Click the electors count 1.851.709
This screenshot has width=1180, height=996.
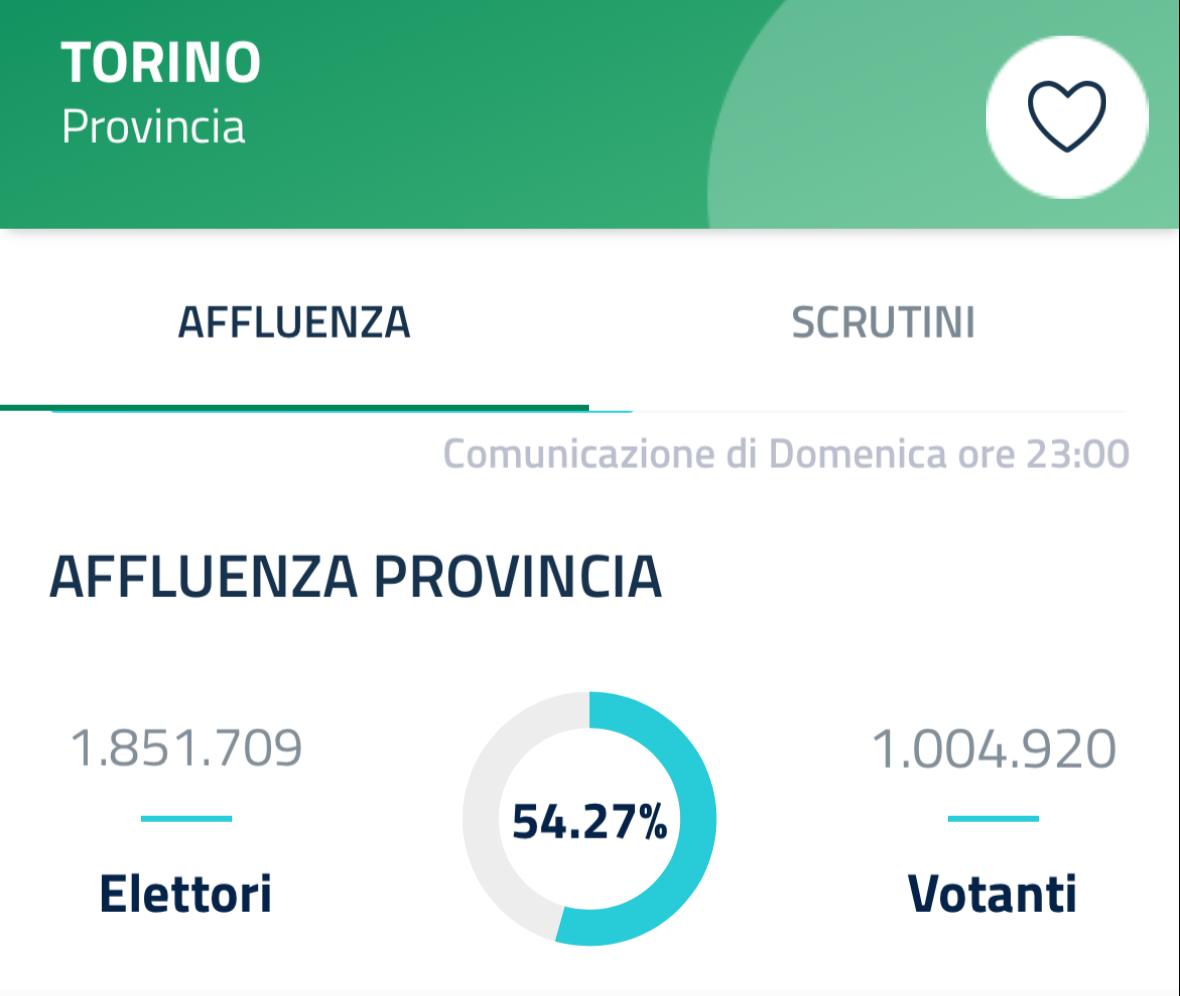pos(186,750)
